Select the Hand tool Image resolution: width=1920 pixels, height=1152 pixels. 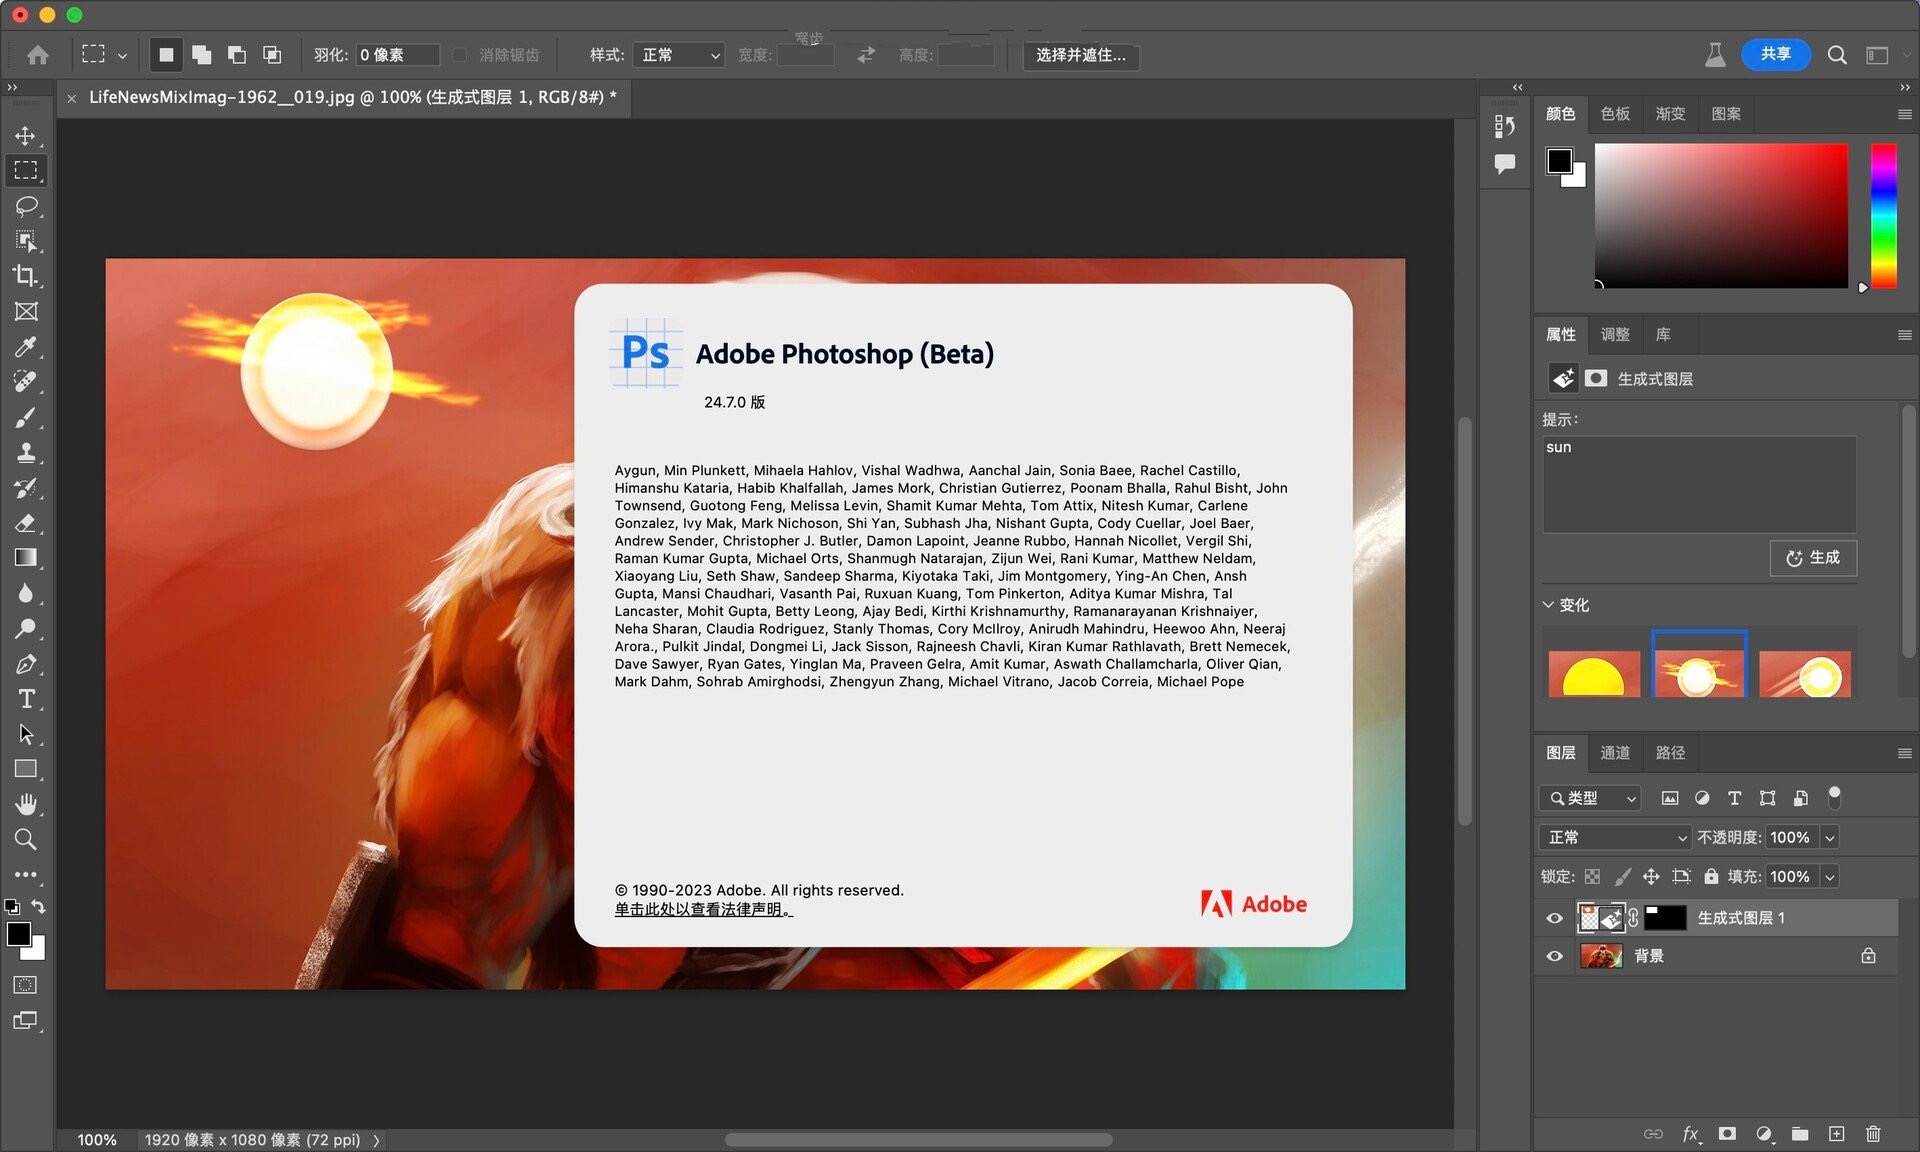26,804
